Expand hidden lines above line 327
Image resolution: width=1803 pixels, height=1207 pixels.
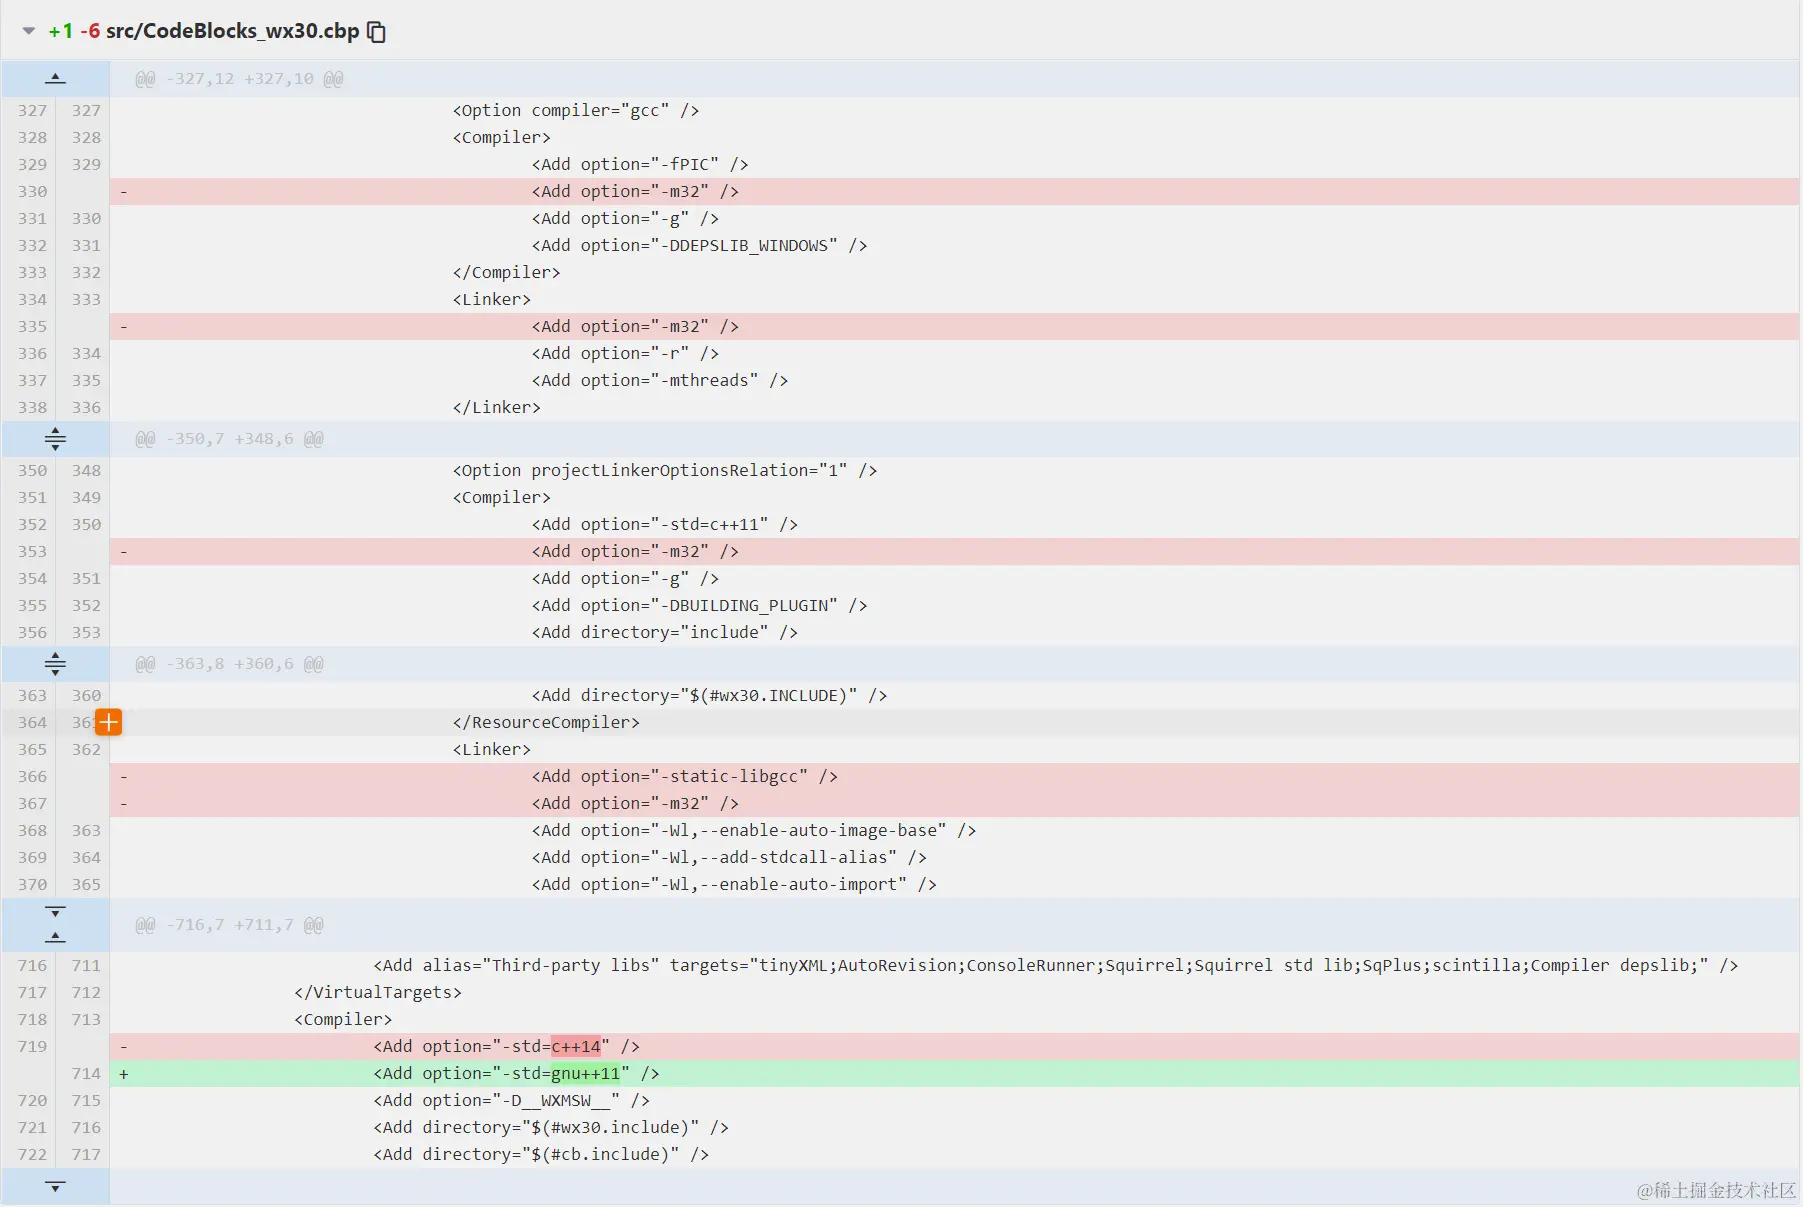tap(55, 78)
